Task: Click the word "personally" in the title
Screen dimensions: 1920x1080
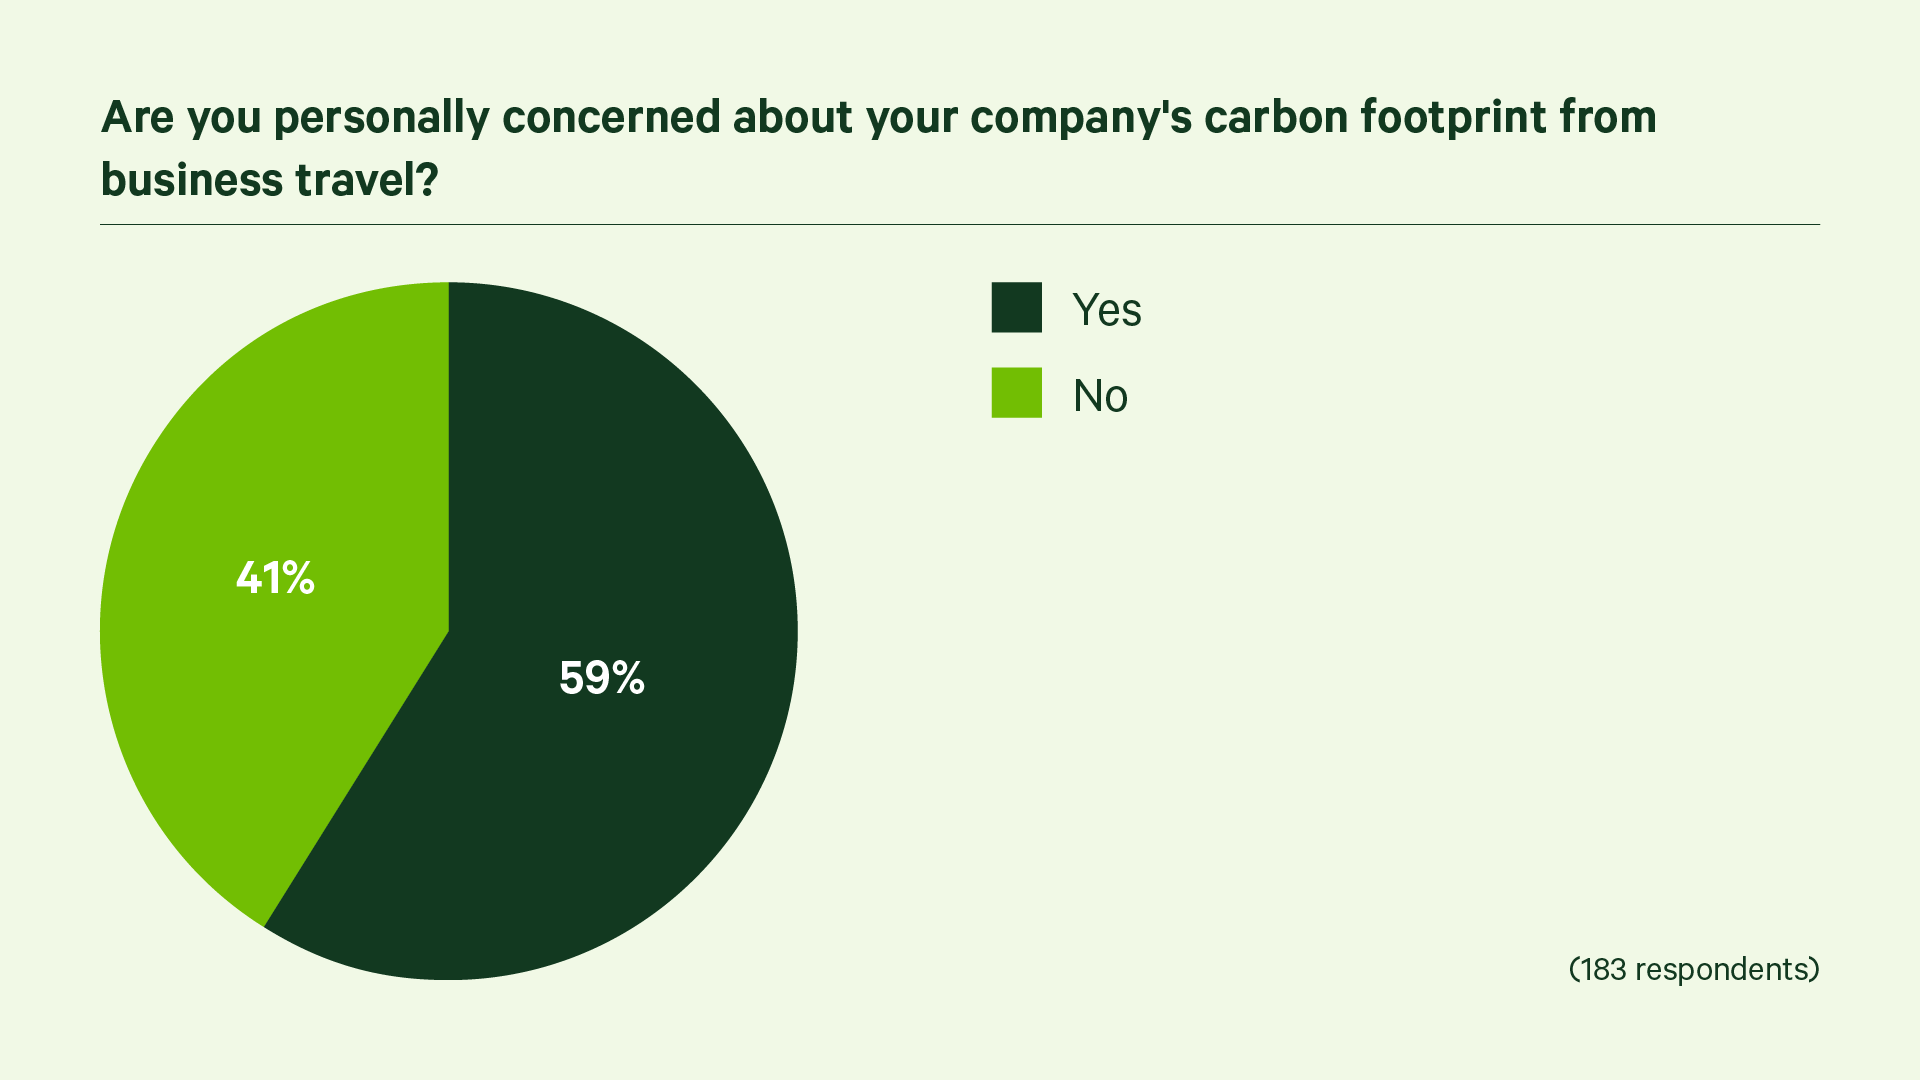Action: tap(381, 118)
